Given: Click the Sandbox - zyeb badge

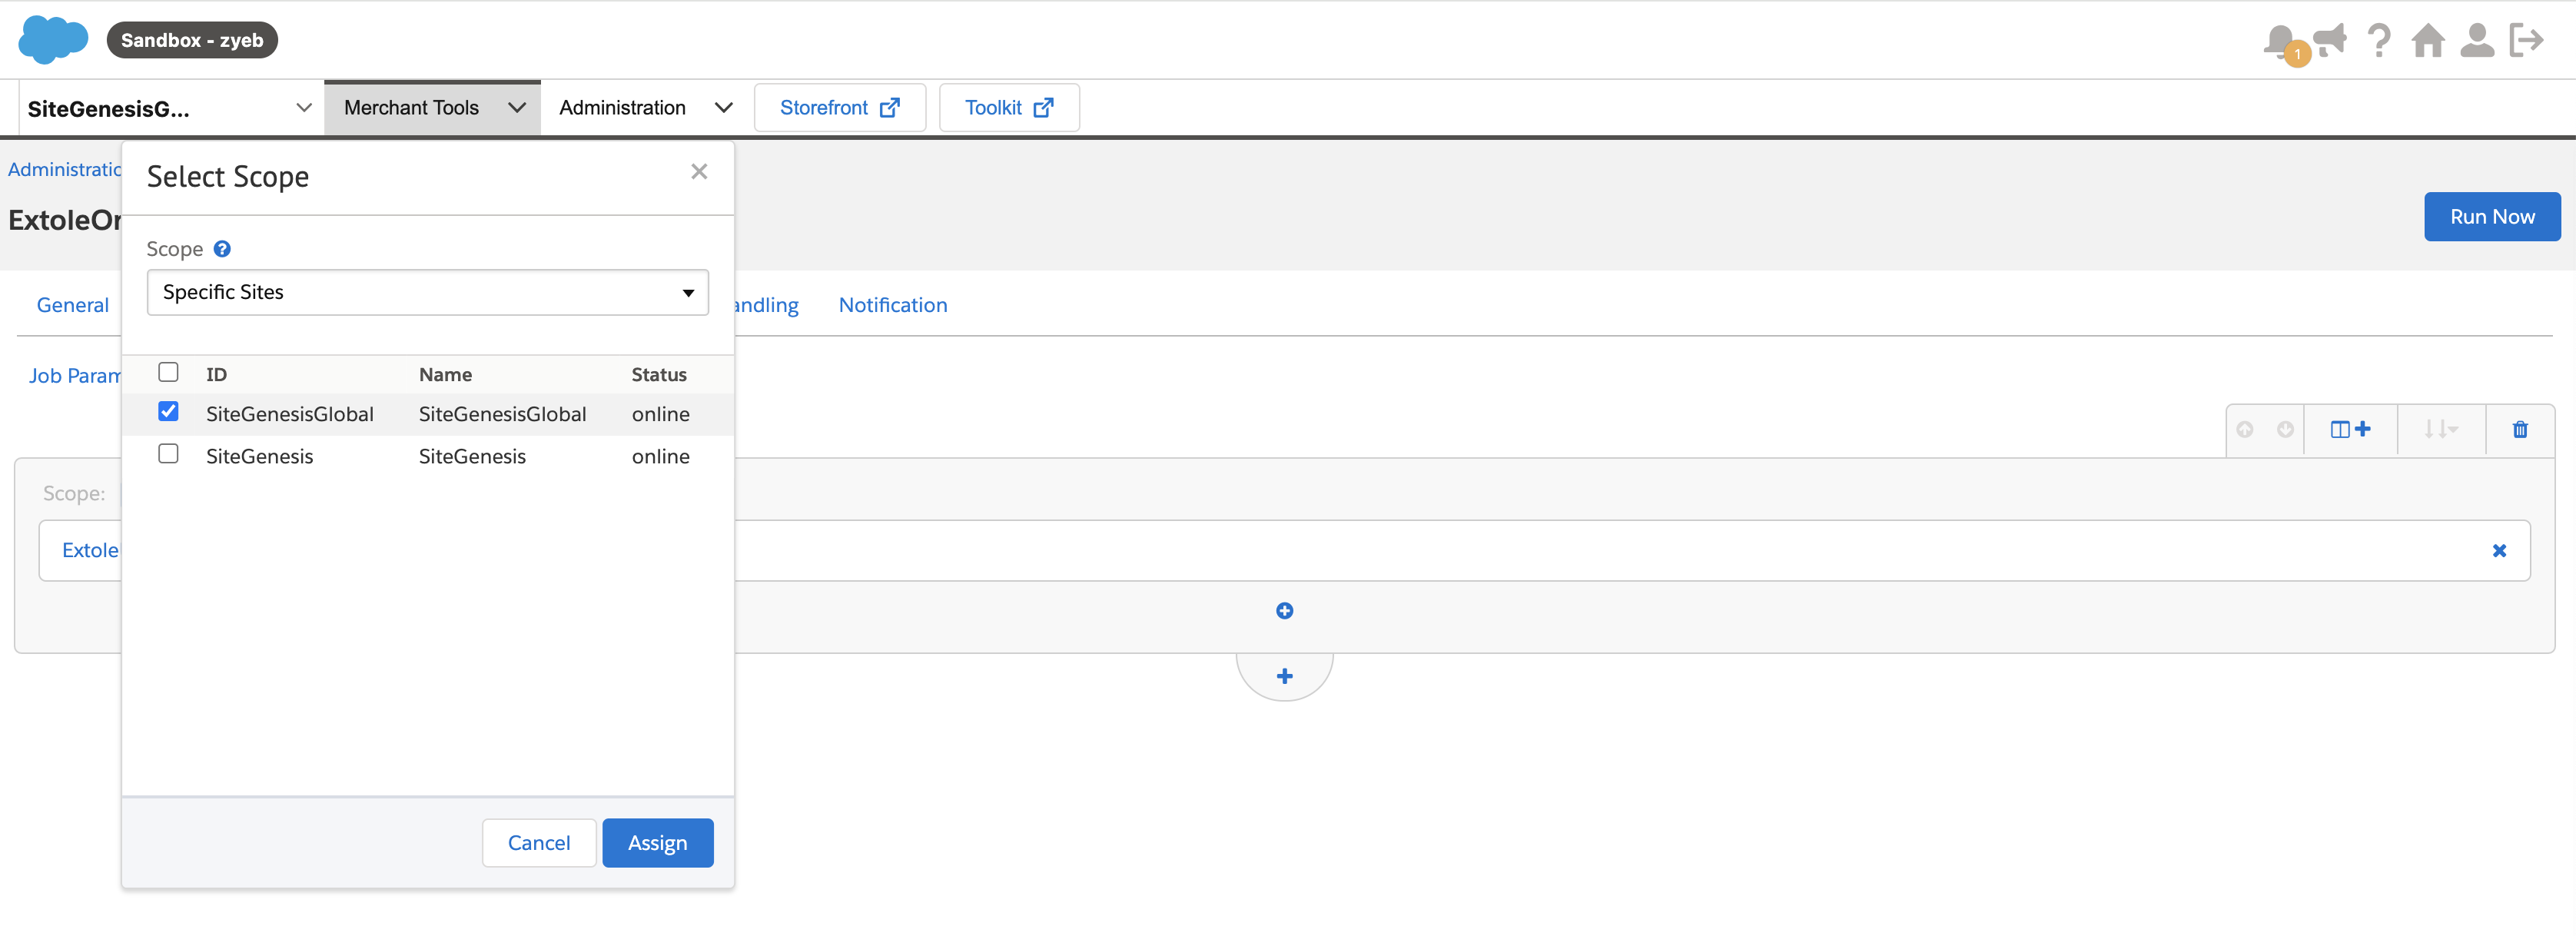Looking at the screenshot, I should (192, 41).
